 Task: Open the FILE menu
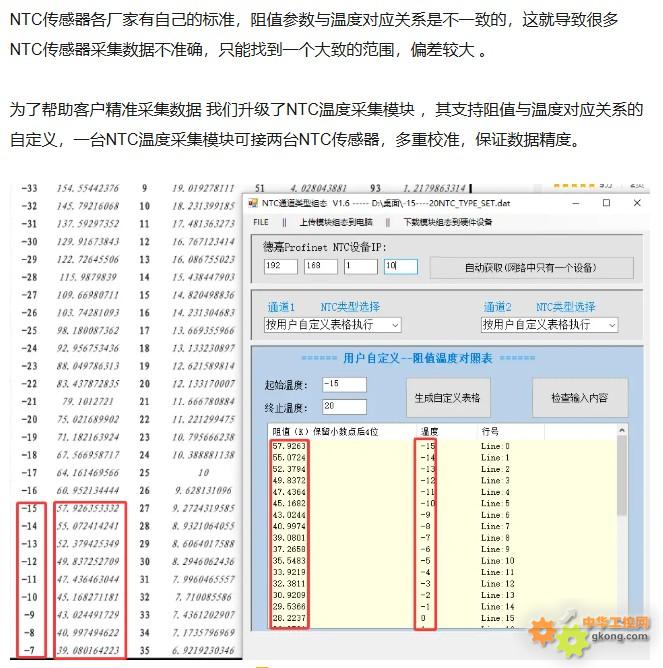tap(260, 222)
